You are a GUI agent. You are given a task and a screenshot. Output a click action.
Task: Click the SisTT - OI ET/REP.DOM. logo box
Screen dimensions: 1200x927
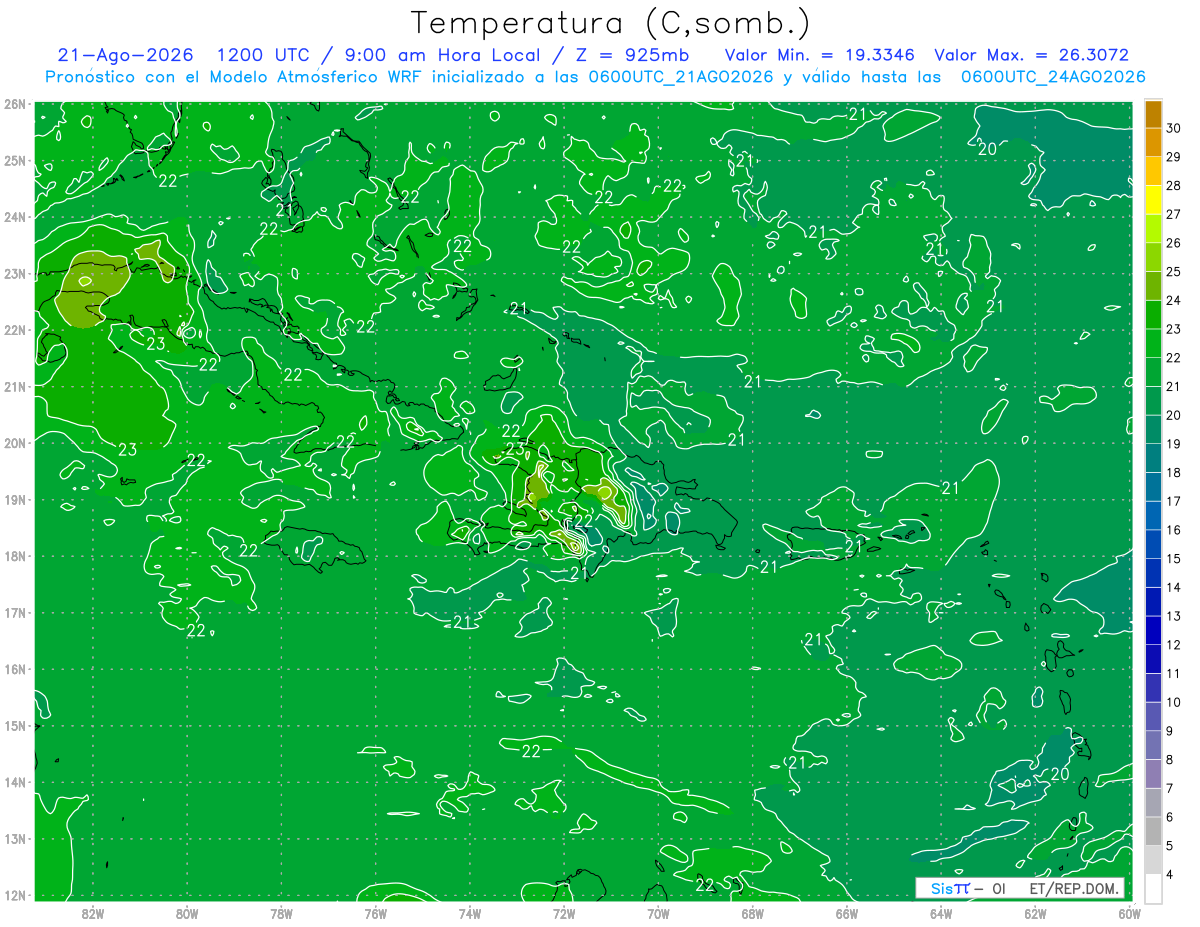(1019, 888)
